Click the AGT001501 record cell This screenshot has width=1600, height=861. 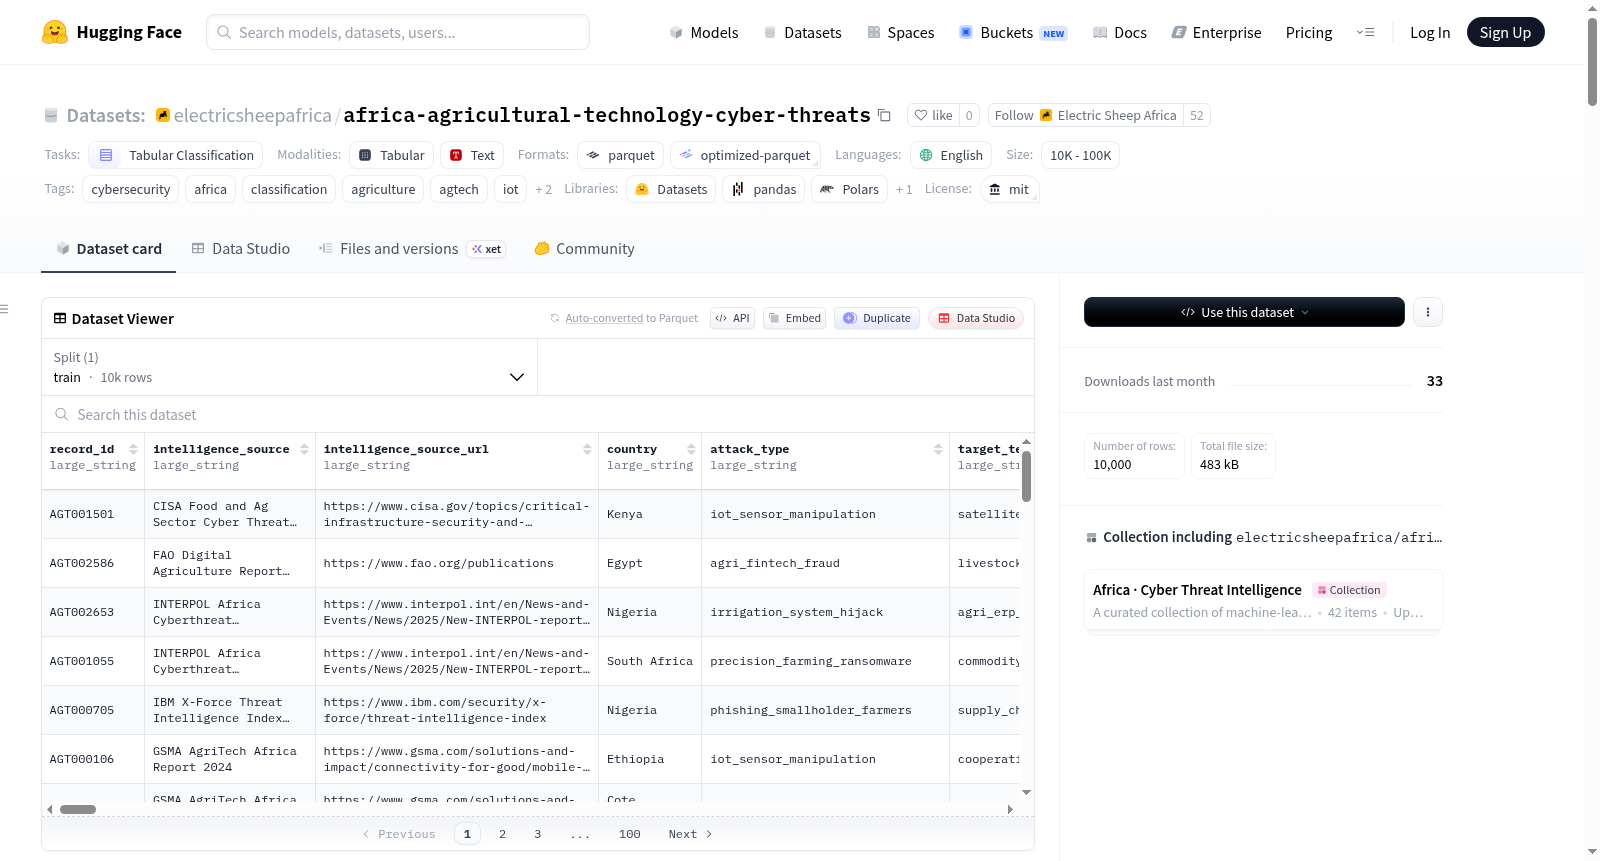pos(93,514)
